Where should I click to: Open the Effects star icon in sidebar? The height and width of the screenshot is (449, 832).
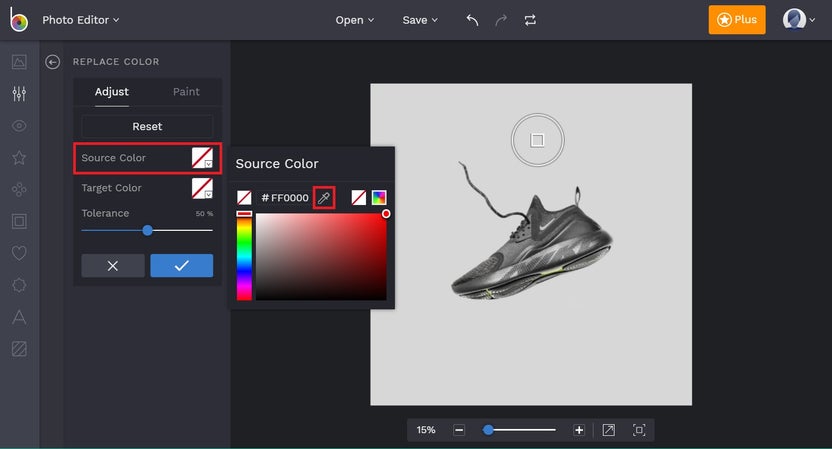19,158
